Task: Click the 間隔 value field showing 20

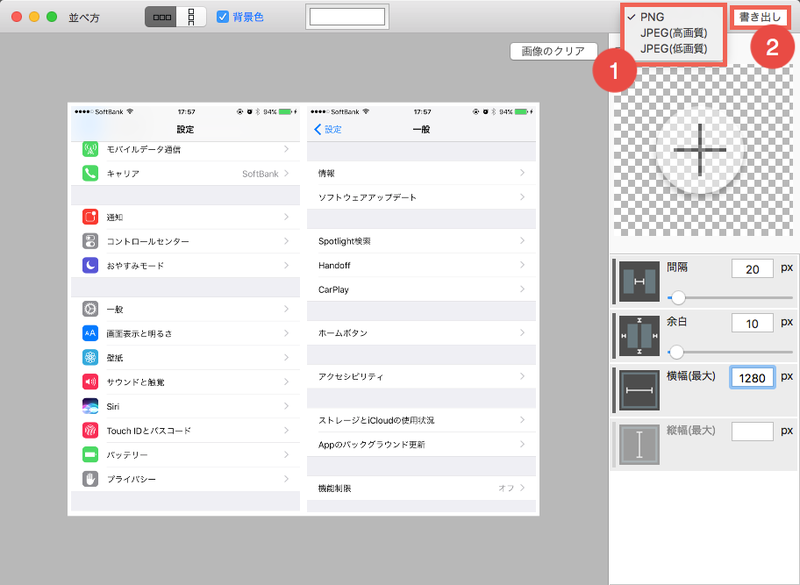Action: [752, 269]
